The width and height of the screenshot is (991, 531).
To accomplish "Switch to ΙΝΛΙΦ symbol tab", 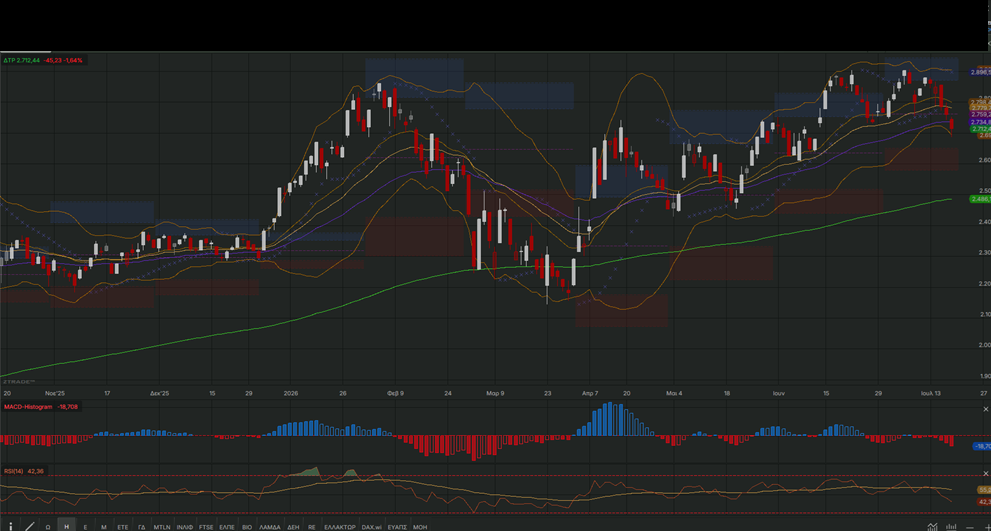I will (x=185, y=527).
